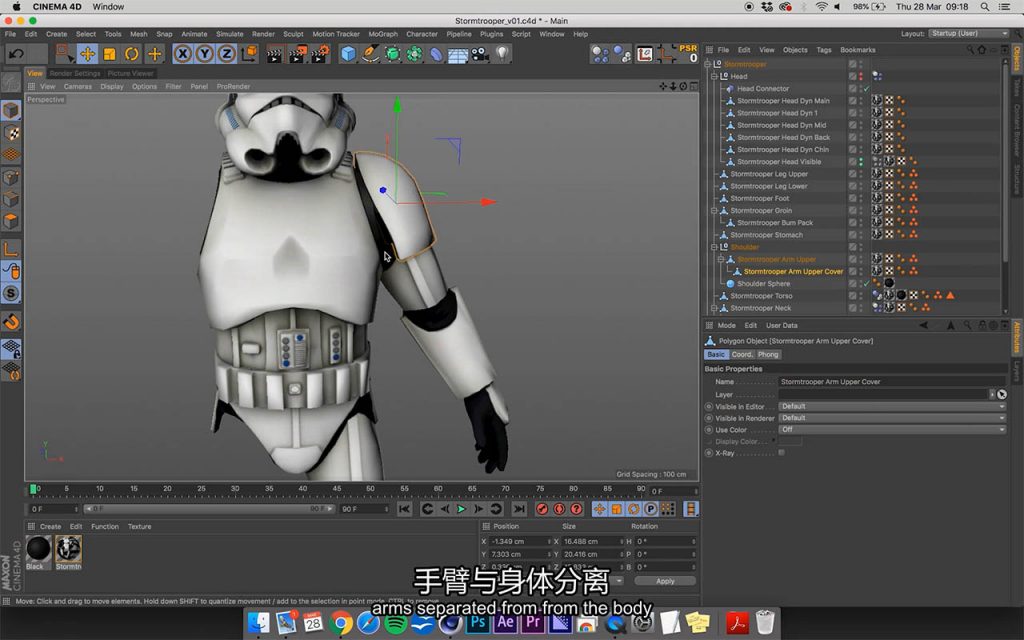This screenshot has width=1024, height=640.
Task: Toggle layer box of Stormtrooper Stomach
Action: pos(852,235)
